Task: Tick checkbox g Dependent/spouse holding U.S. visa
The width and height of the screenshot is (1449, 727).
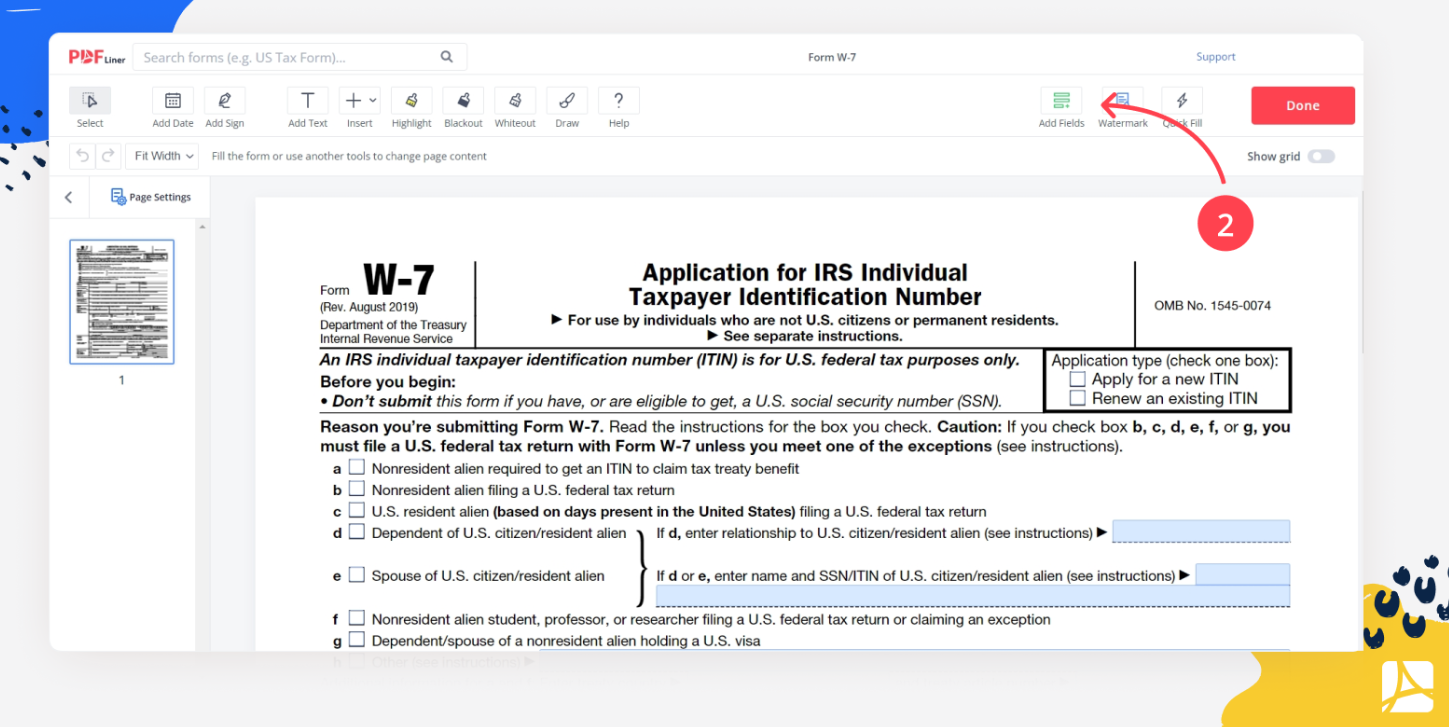Action: pos(357,640)
